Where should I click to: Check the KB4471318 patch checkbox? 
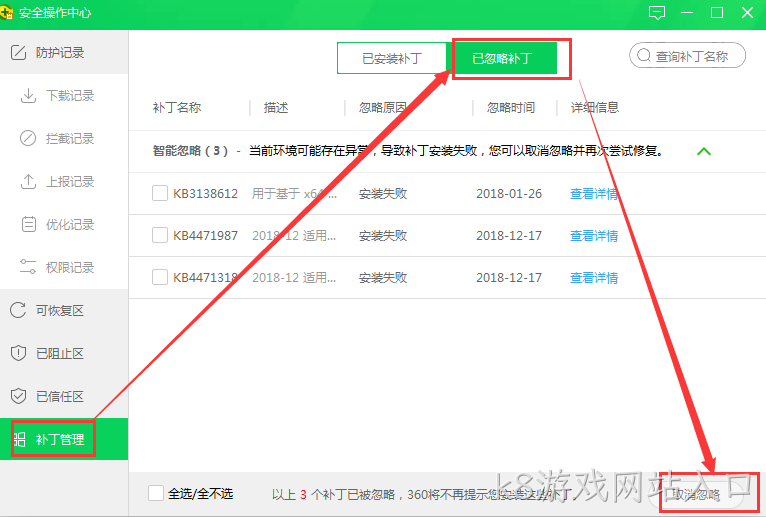pos(160,277)
